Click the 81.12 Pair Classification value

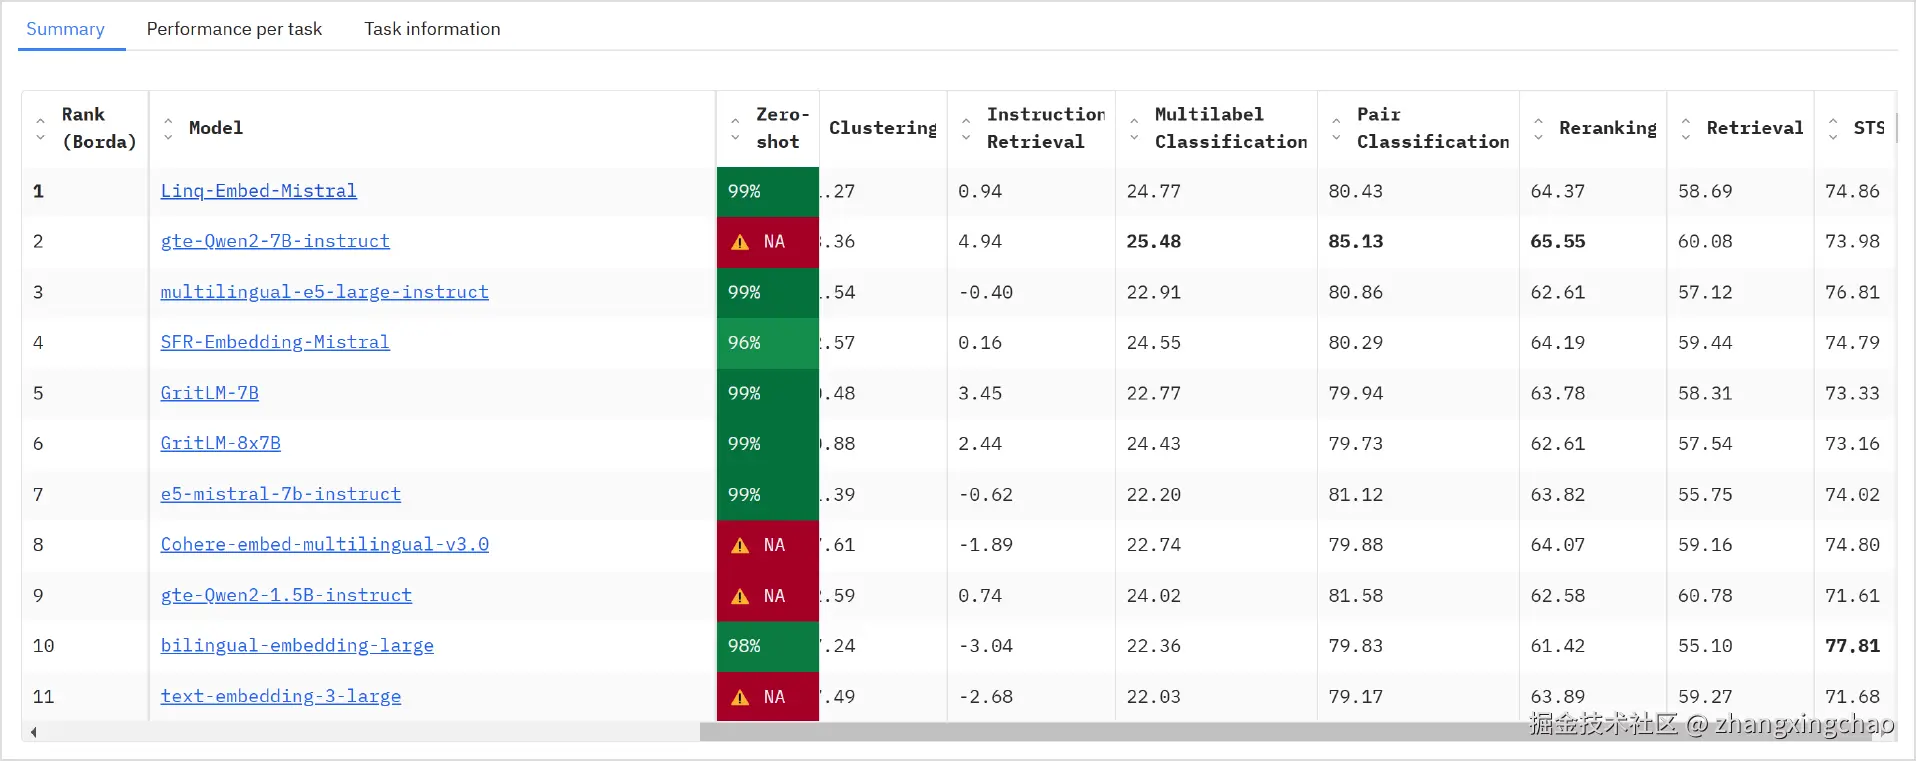[1356, 494]
